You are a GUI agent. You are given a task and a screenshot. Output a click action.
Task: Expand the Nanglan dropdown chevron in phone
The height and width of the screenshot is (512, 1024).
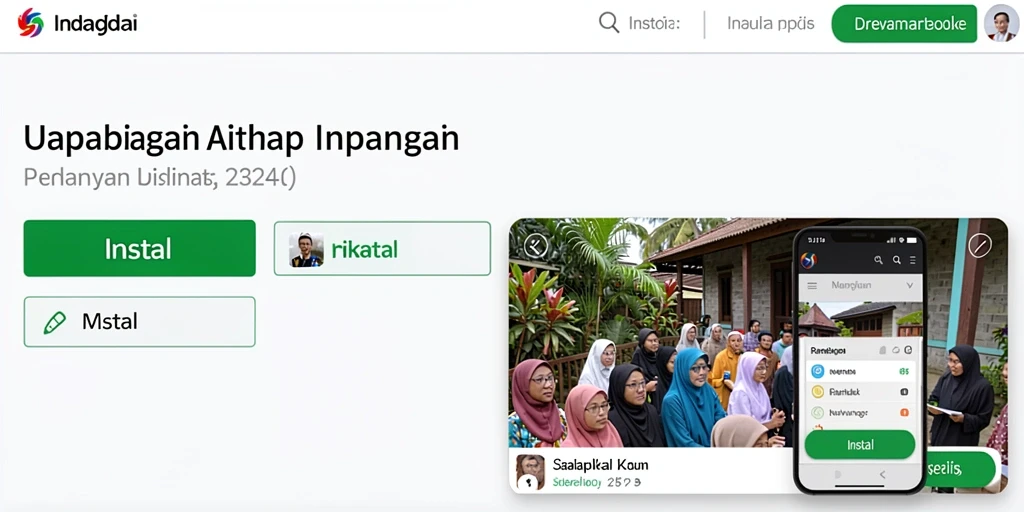coord(910,286)
